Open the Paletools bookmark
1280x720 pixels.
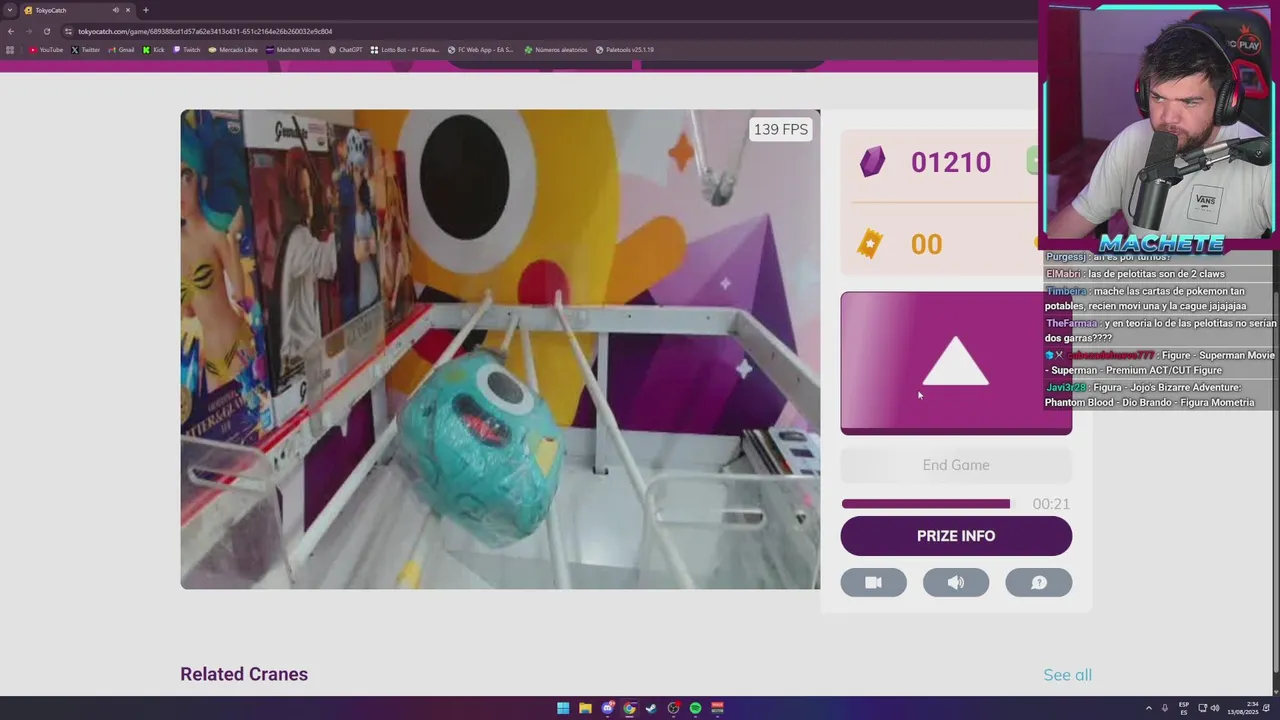point(625,50)
